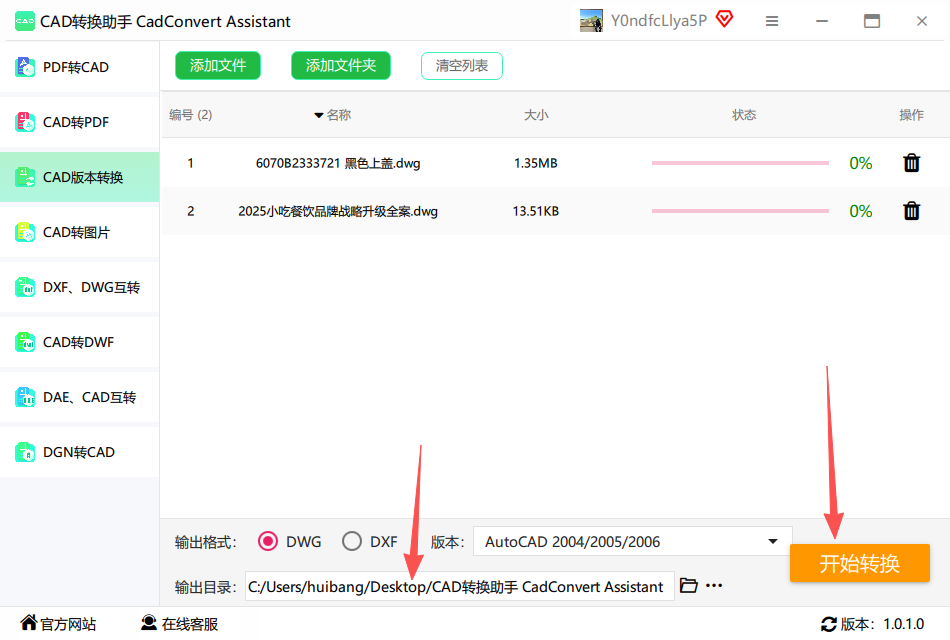Go to the CAD转DWF tab
This screenshot has height=640, width=950.
79,342
